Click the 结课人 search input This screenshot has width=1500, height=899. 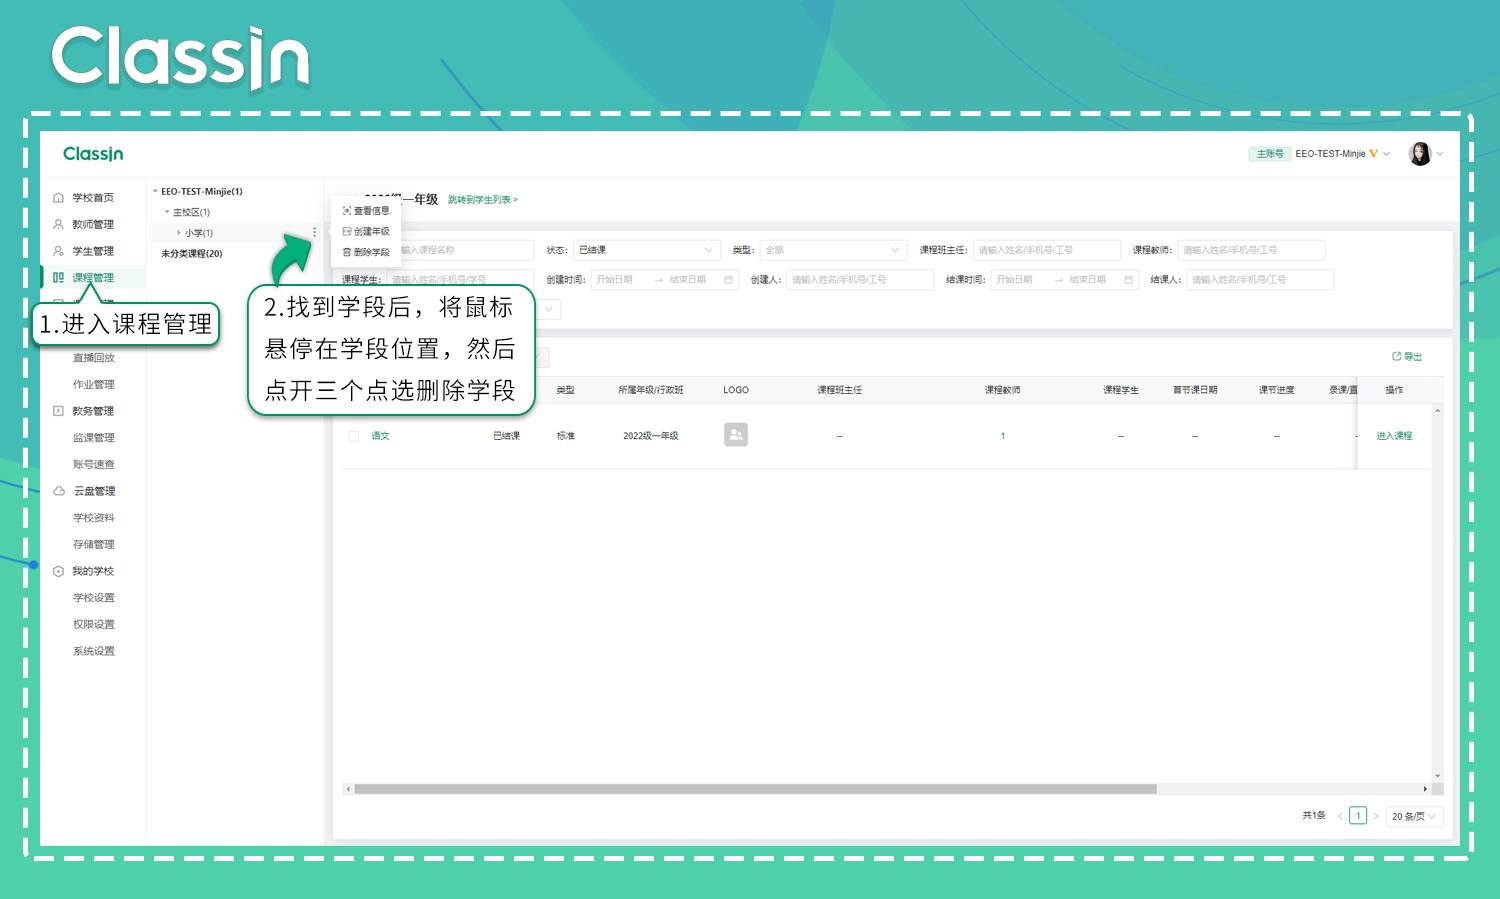click(1260, 280)
